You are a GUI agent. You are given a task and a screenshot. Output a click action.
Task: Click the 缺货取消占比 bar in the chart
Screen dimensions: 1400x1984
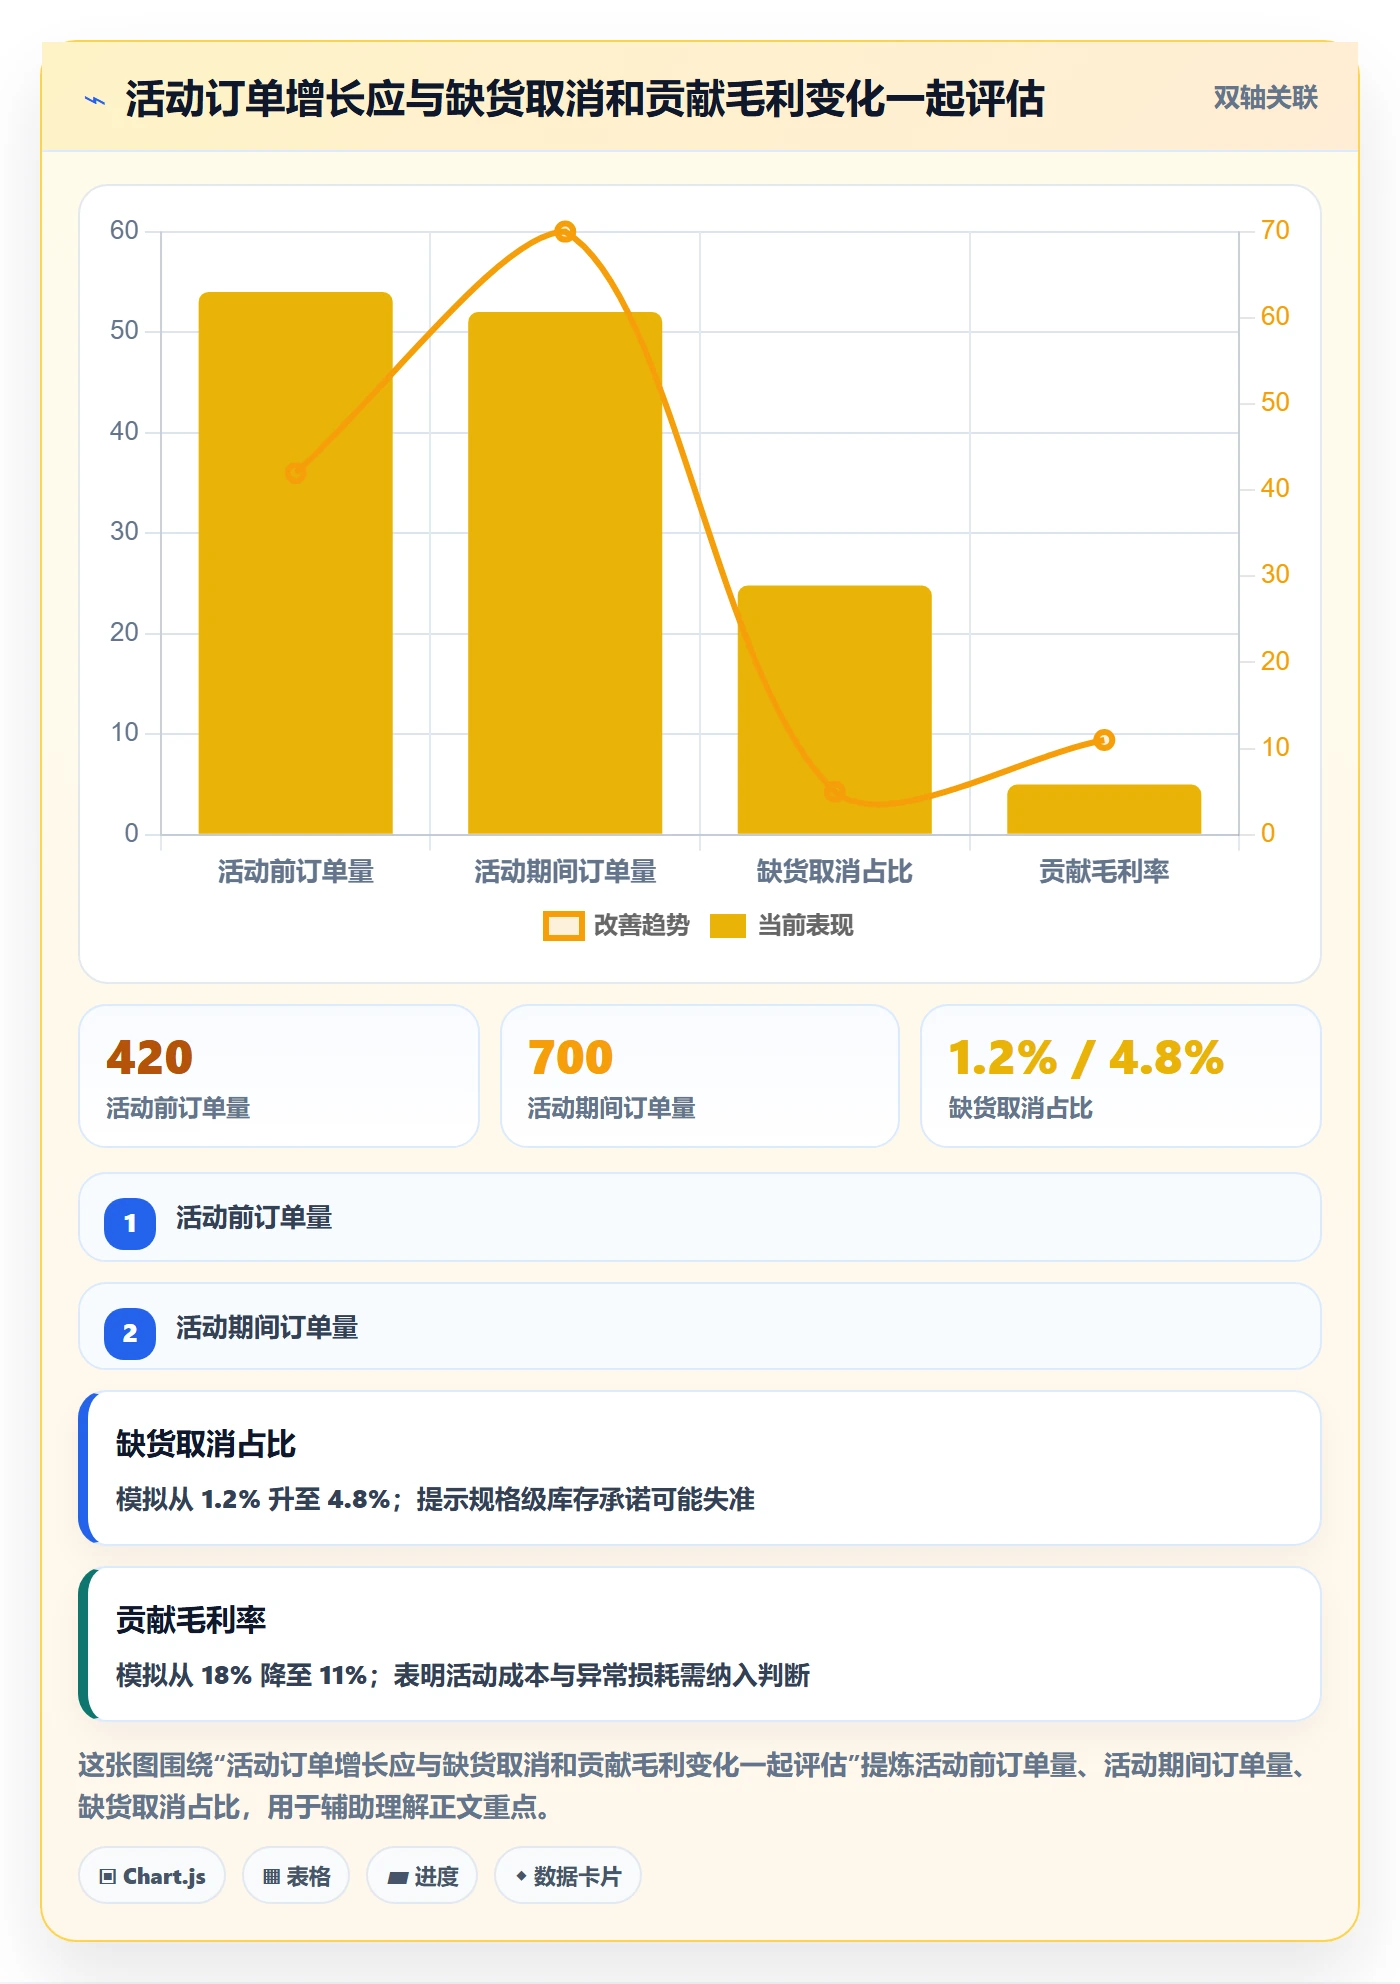pyautogui.click(x=835, y=710)
